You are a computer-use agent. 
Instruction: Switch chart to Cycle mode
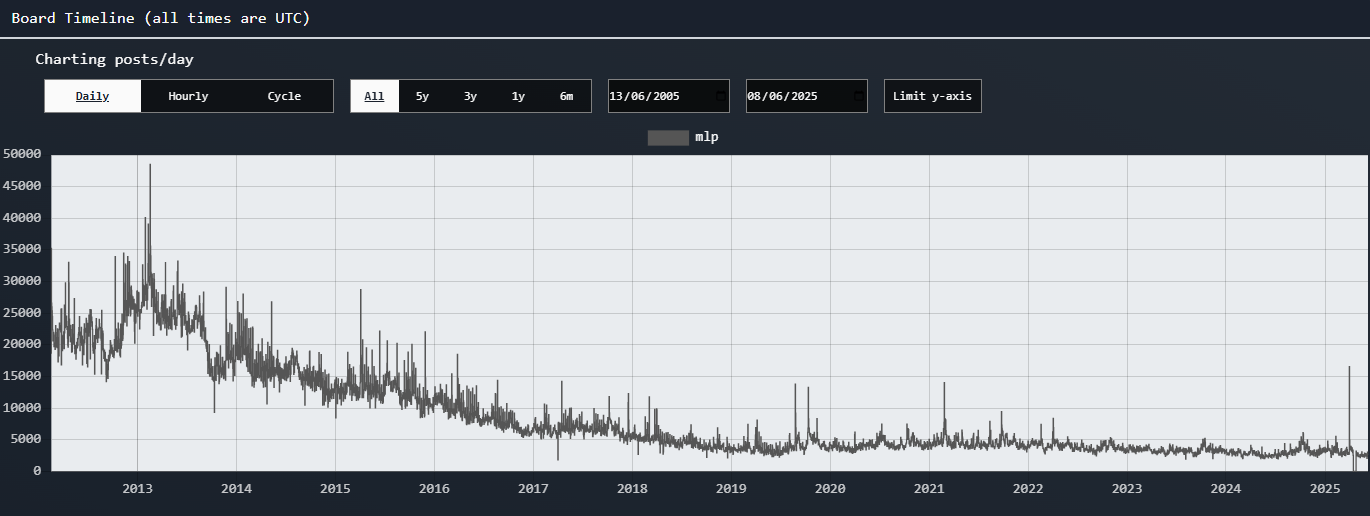[284, 96]
